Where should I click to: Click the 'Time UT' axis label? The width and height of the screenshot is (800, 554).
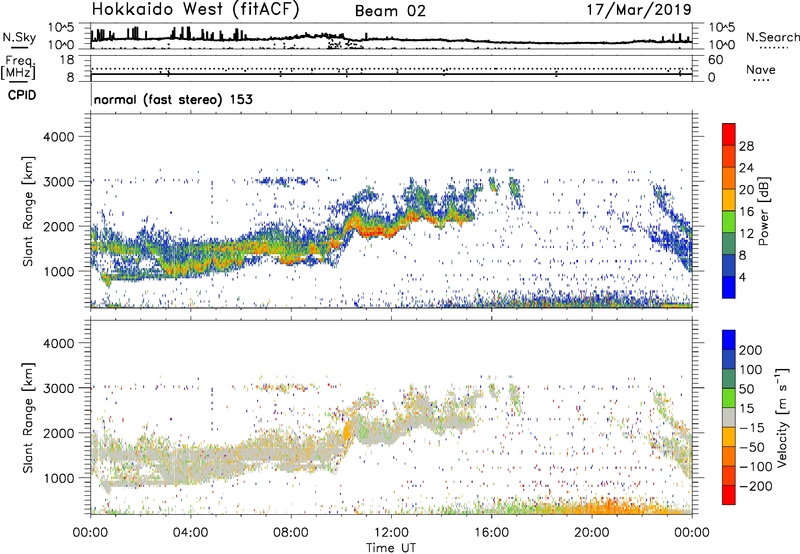pos(391,547)
